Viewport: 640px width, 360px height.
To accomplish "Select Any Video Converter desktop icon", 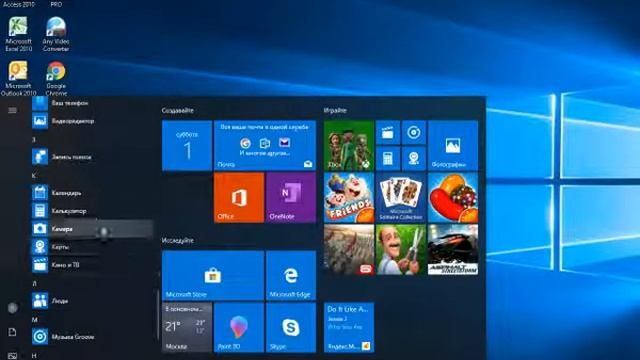I will coord(56,34).
